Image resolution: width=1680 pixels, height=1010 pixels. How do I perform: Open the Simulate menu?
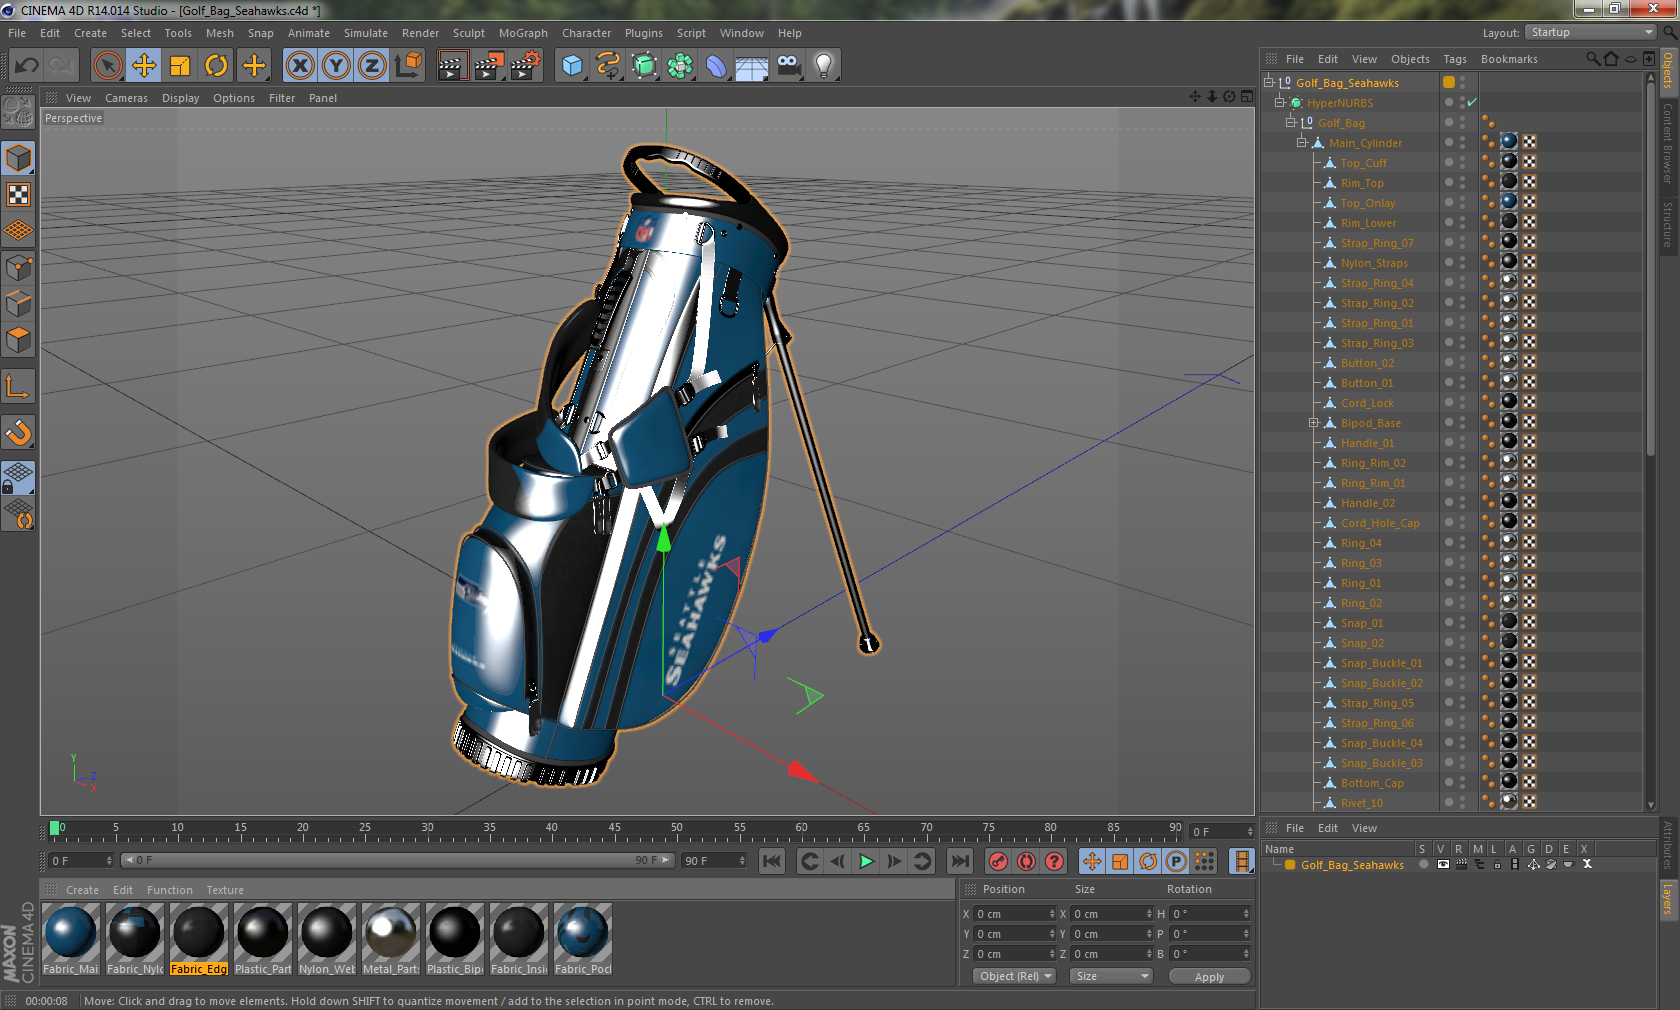366,33
